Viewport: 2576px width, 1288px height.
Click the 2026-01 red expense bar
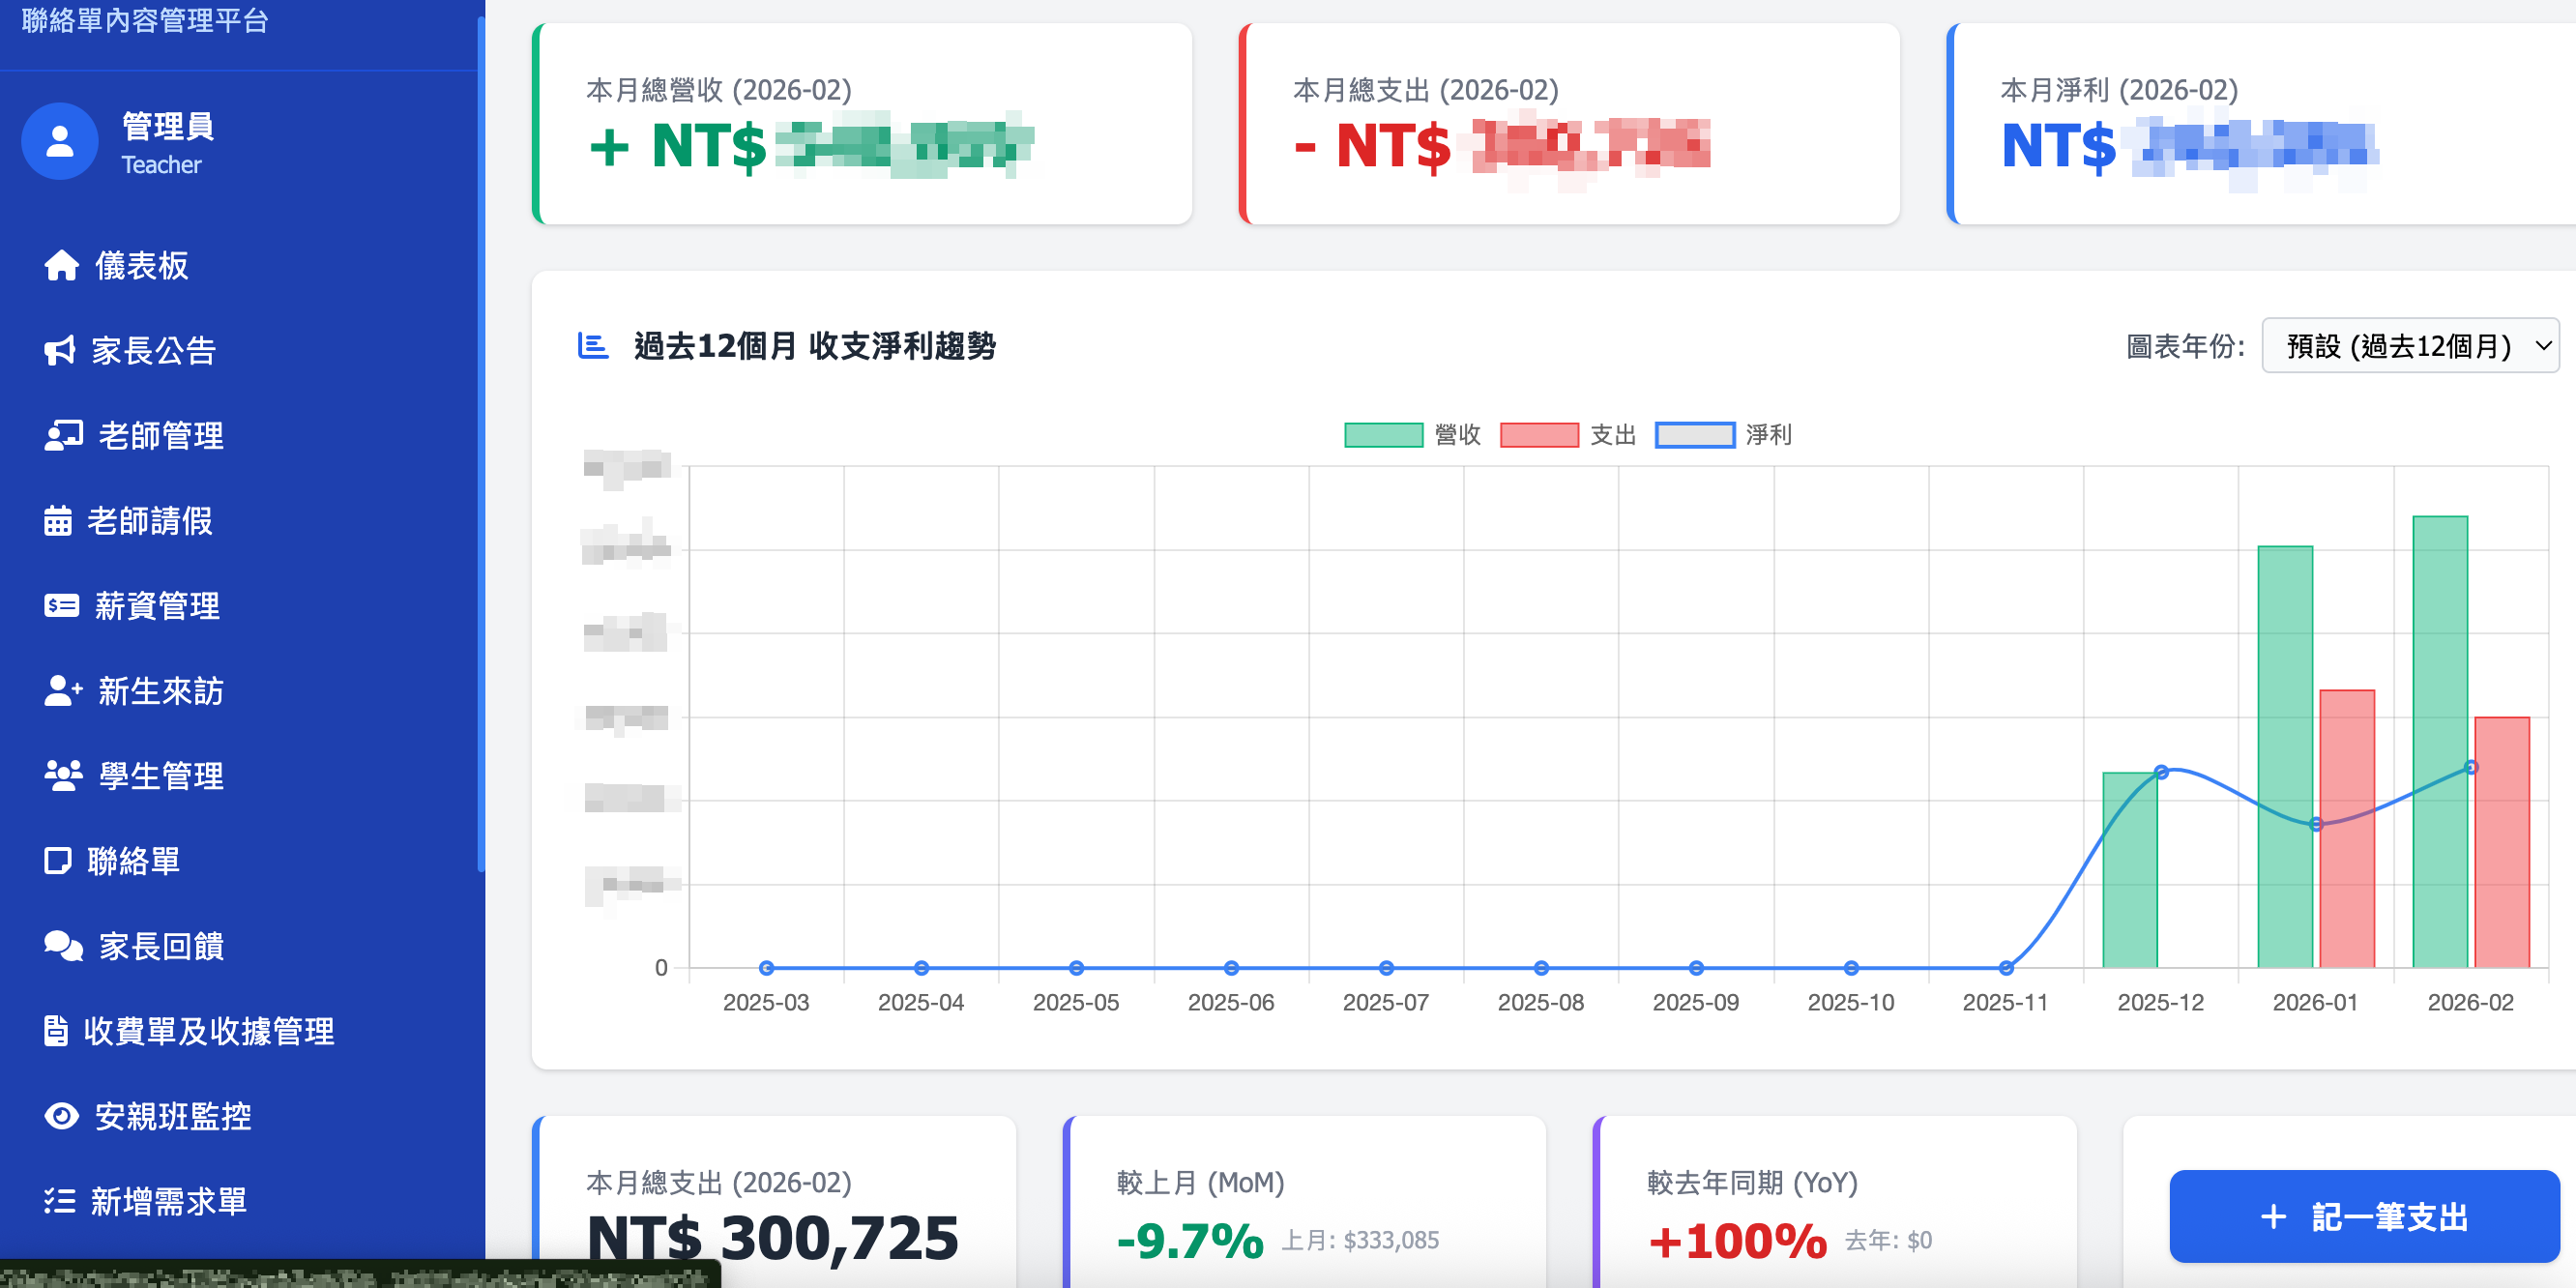pyautogui.click(x=2347, y=829)
